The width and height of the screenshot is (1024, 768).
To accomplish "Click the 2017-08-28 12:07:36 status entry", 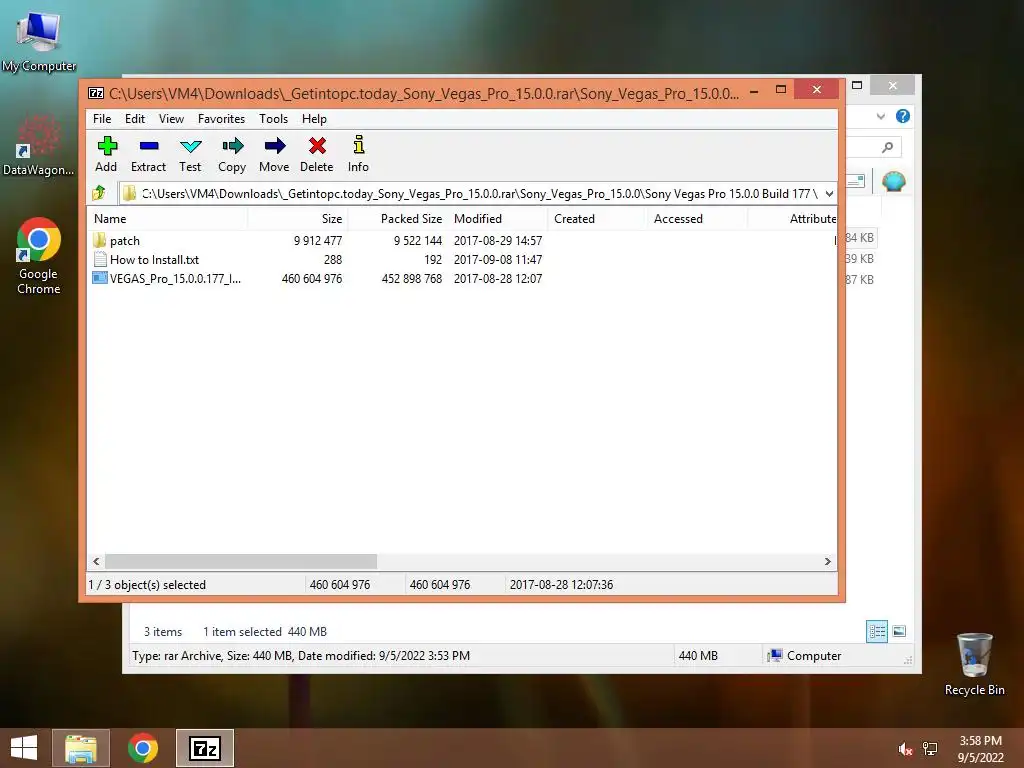I will [561, 584].
